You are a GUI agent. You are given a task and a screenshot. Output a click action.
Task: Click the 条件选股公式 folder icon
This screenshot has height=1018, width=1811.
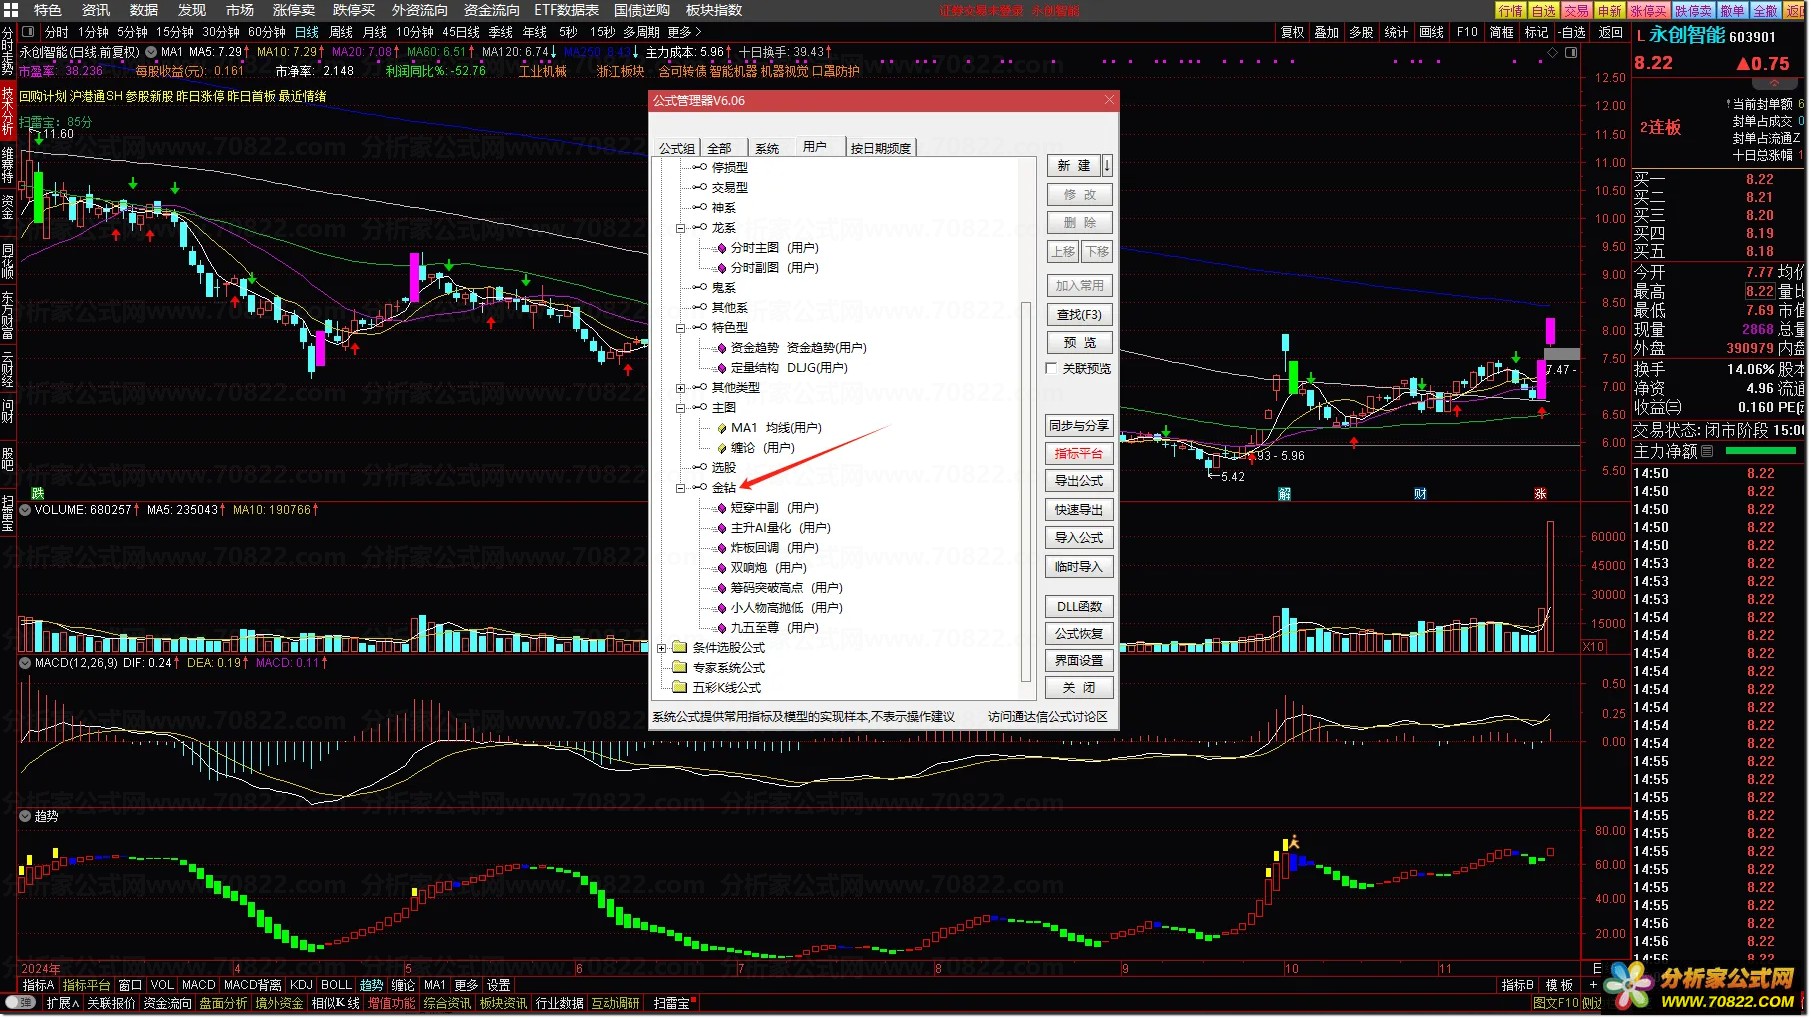coord(680,647)
